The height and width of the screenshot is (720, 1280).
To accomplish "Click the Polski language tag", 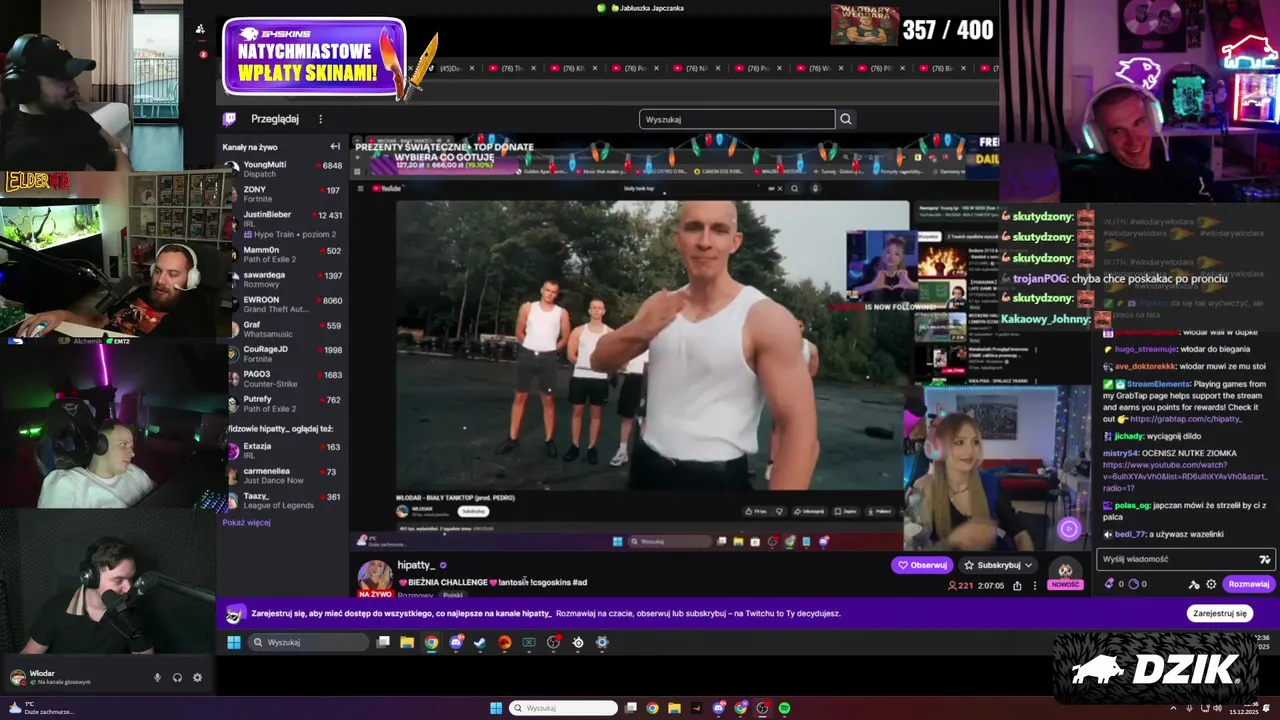I will pos(453,595).
